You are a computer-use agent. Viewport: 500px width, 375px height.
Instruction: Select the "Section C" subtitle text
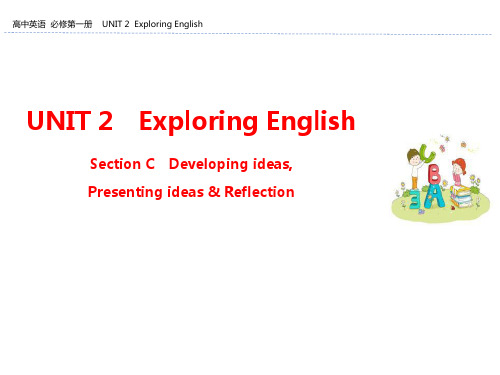(x=122, y=164)
